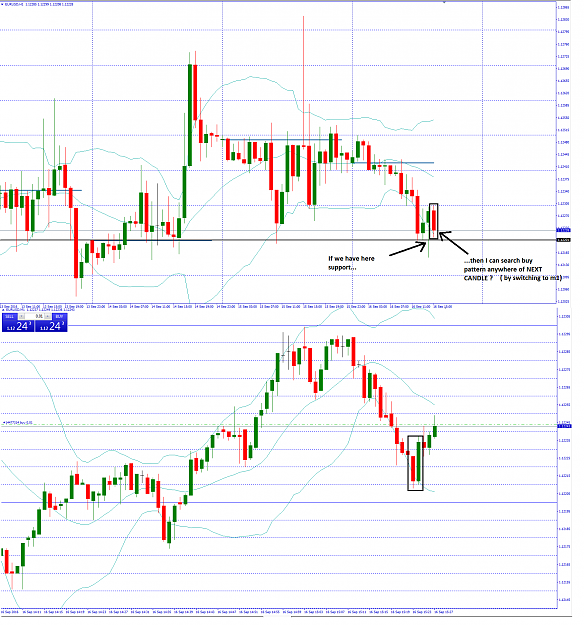584x625 pixels.
Task: Click the trade volume input field
Action: [x=34, y=316]
